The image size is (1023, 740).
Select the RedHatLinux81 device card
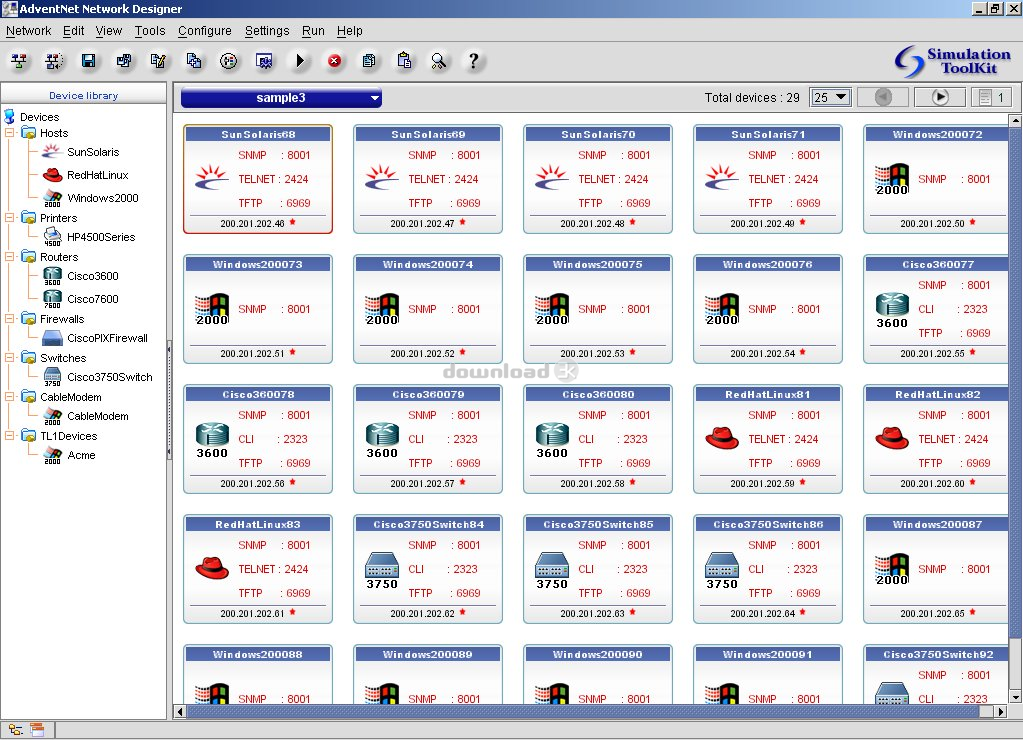coord(767,439)
